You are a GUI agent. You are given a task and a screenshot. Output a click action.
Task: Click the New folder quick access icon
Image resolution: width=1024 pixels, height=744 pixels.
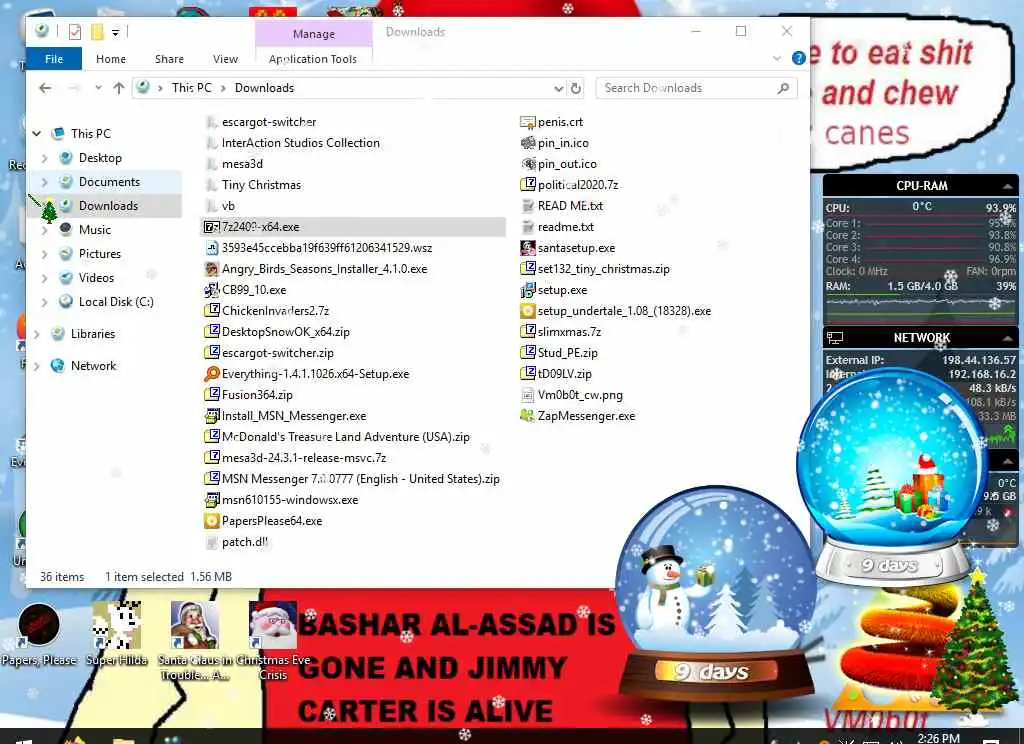pyautogui.click(x=97, y=31)
